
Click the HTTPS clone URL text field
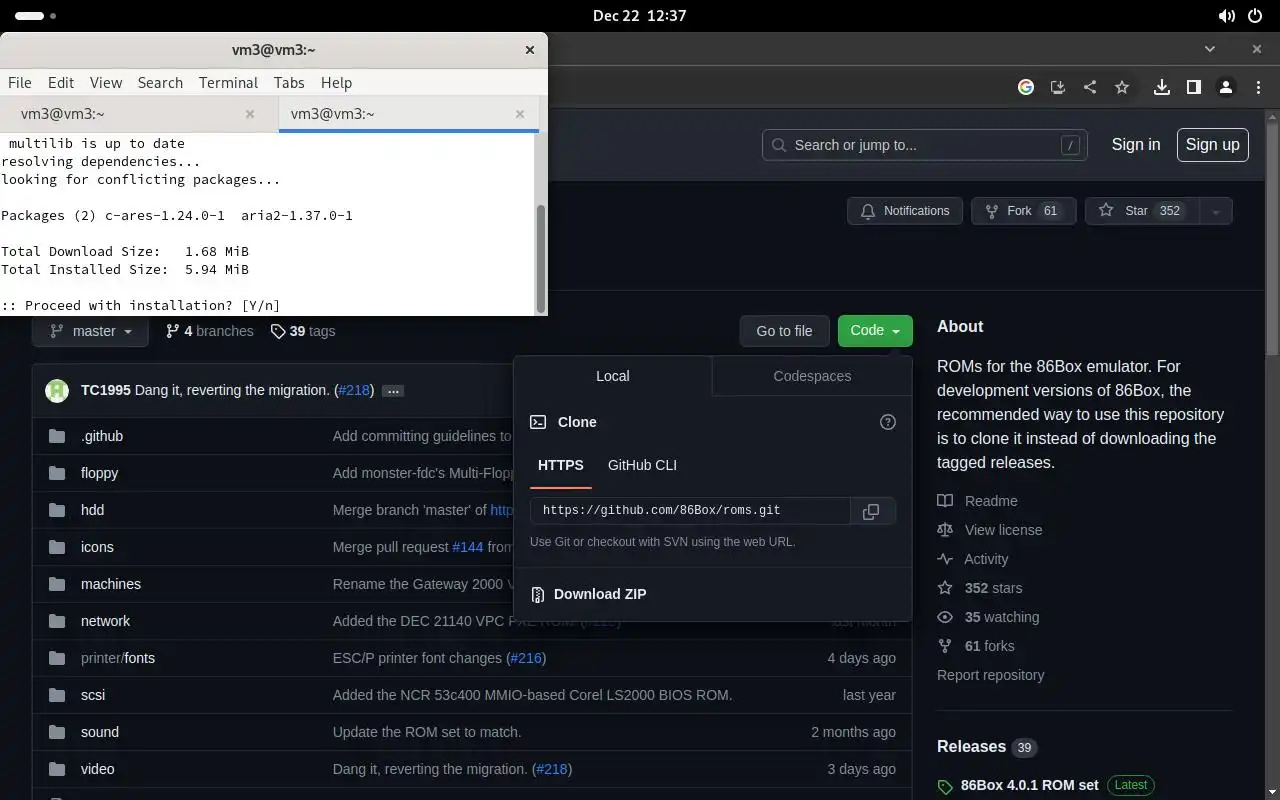690,511
